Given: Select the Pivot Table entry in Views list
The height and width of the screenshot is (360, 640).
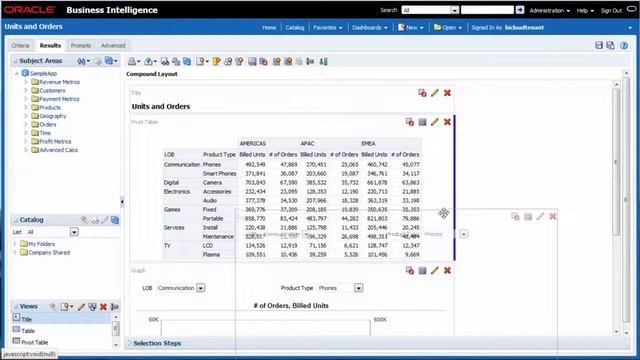Looking at the screenshot, I should click(35, 342).
